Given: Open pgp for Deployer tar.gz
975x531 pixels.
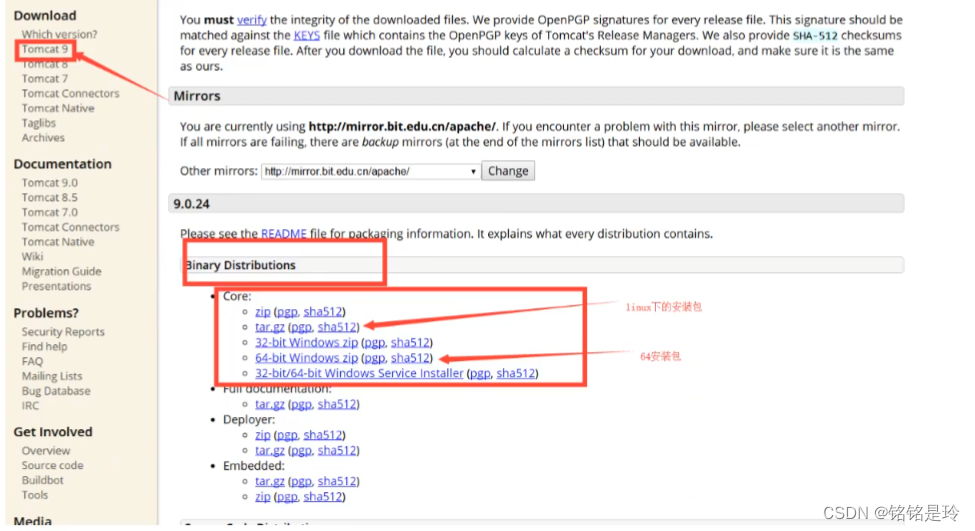Looking at the screenshot, I should pos(301,450).
